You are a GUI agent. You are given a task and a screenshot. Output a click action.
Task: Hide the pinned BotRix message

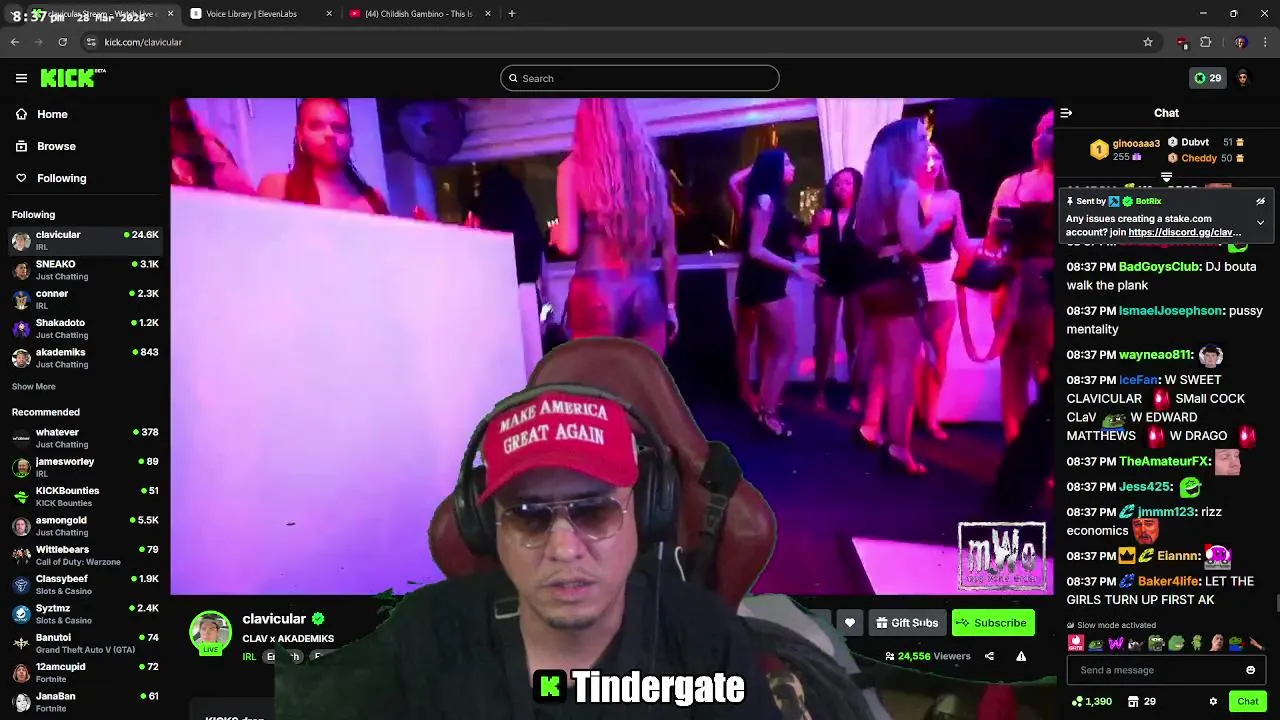click(x=1260, y=201)
